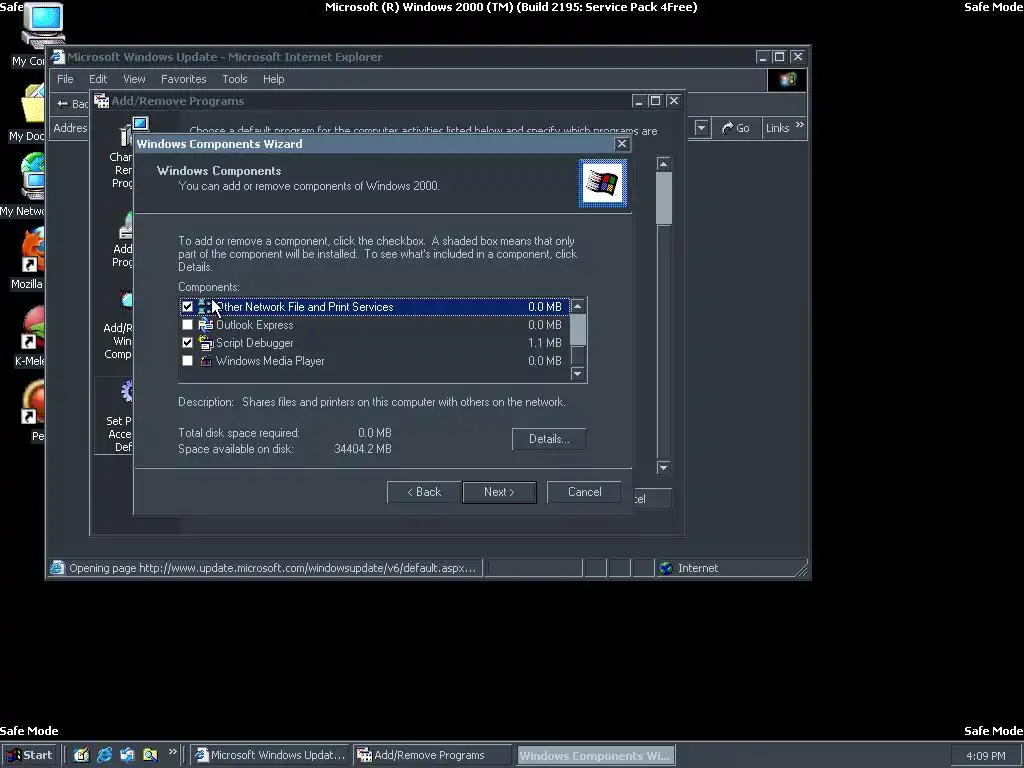Click Add/Remove Windows Components sidebar icon
The image size is (1024, 768).
coord(127,300)
